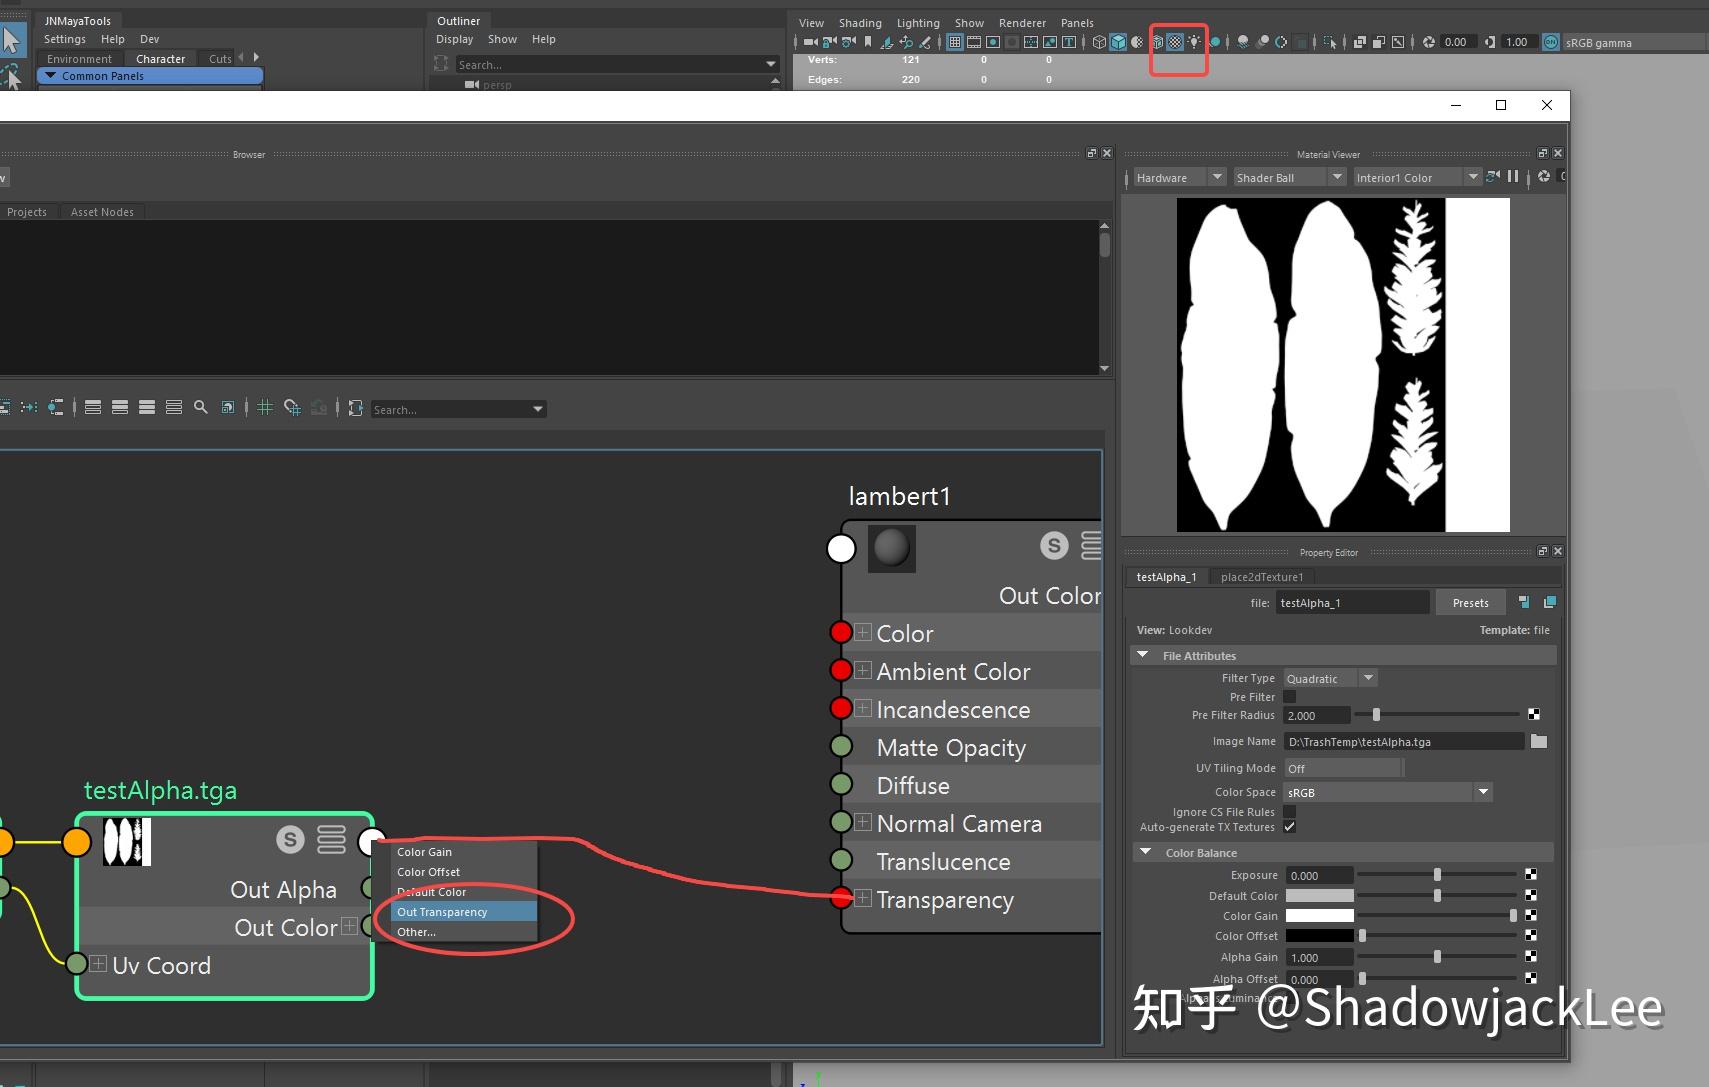This screenshot has height=1087, width=1709.
Task: Pause the Material Viewer rendering
Action: 1513,177
